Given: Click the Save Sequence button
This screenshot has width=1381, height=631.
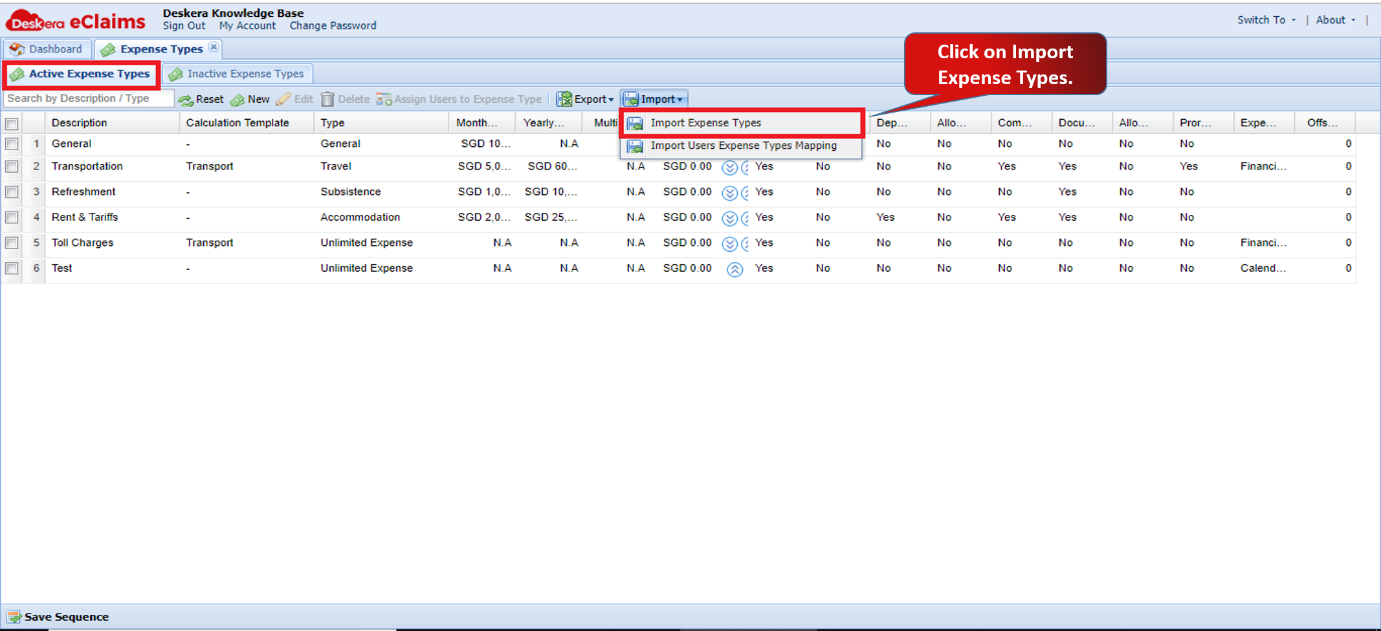Looking at the screenshot, I should [58, 617].
